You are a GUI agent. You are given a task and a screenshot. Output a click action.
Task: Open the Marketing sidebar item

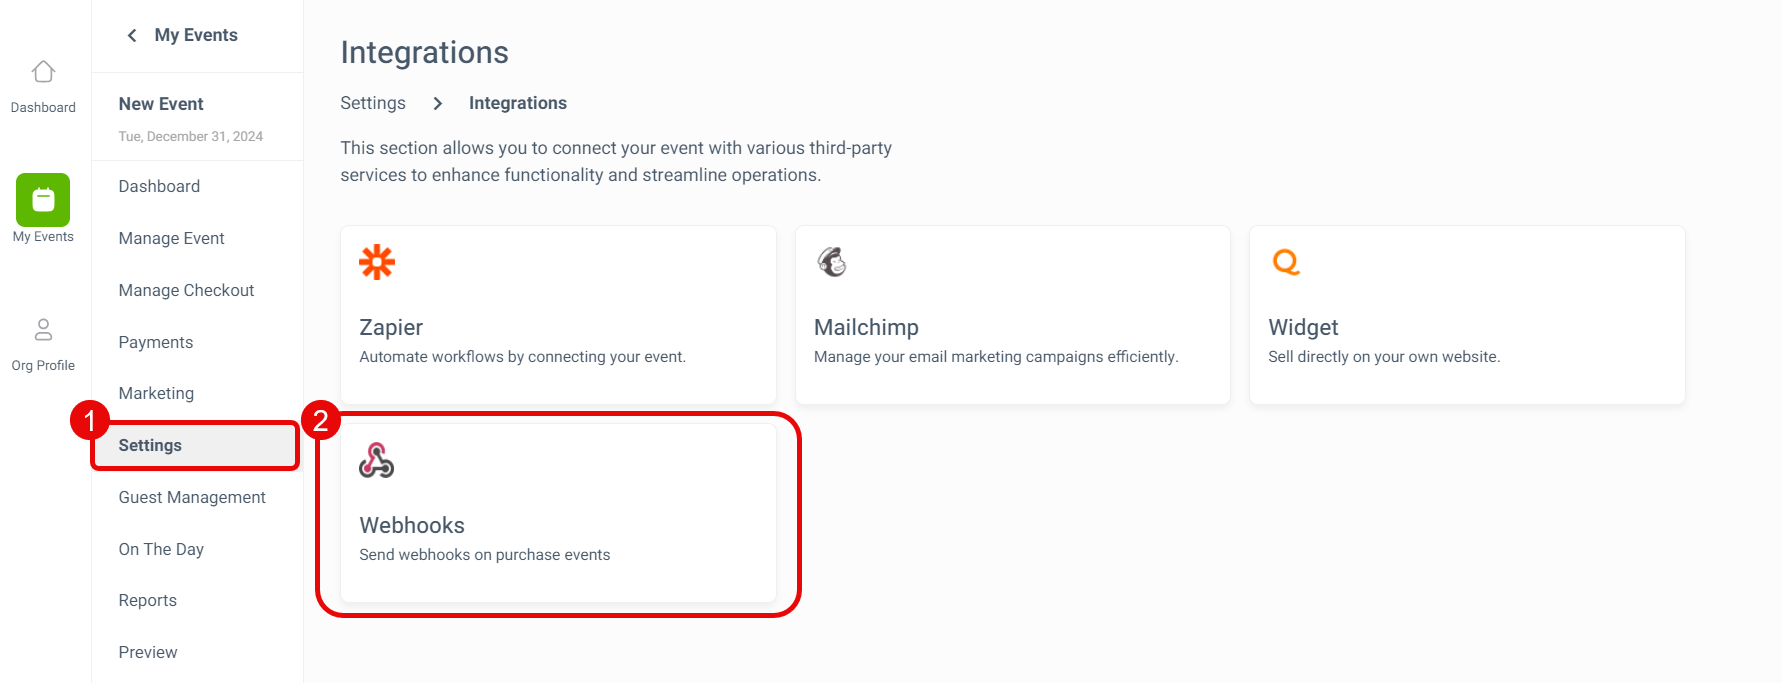156,393
